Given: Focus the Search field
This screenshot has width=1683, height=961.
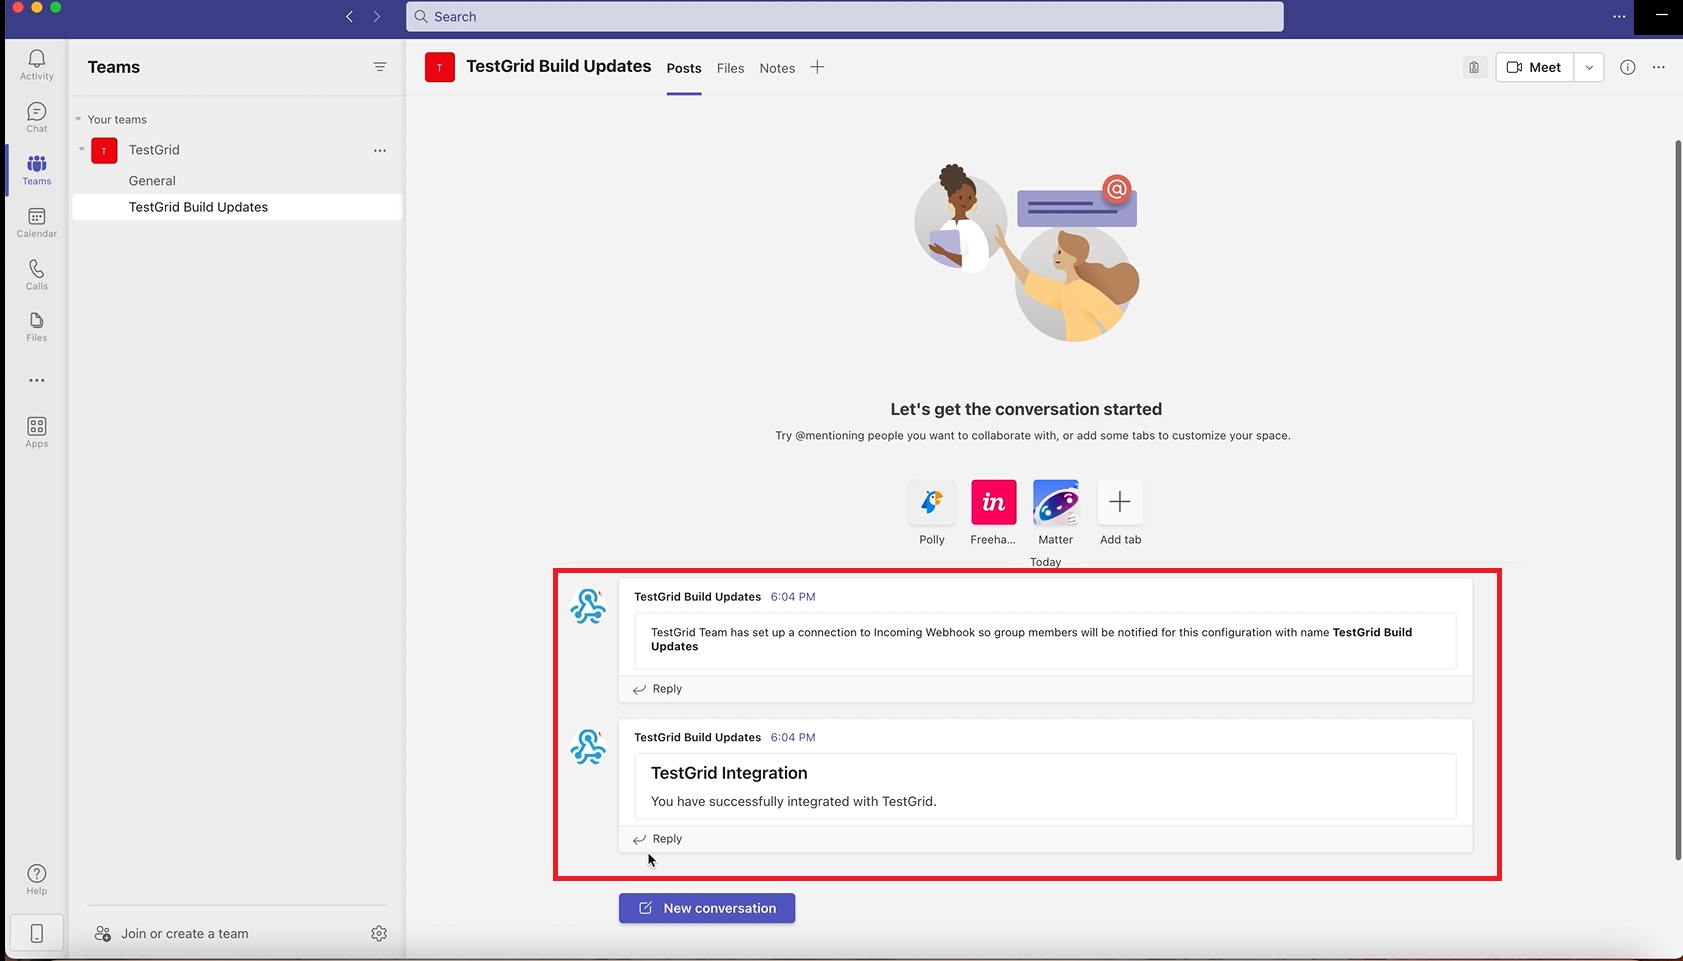Looking at the screenshot, I should [844, 16].
